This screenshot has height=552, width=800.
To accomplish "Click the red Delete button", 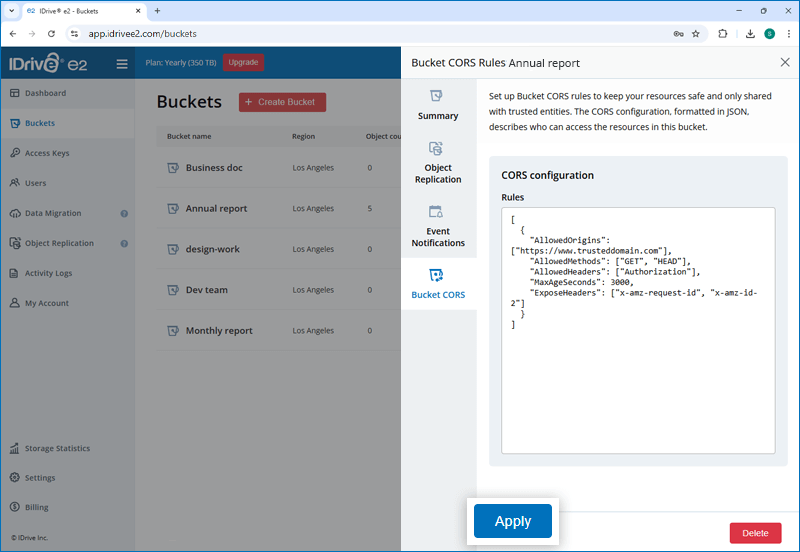I will tap(755, 533).
